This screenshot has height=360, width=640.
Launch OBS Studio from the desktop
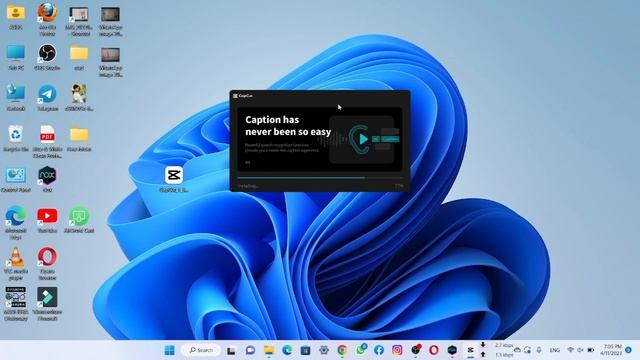coord(47,53)
